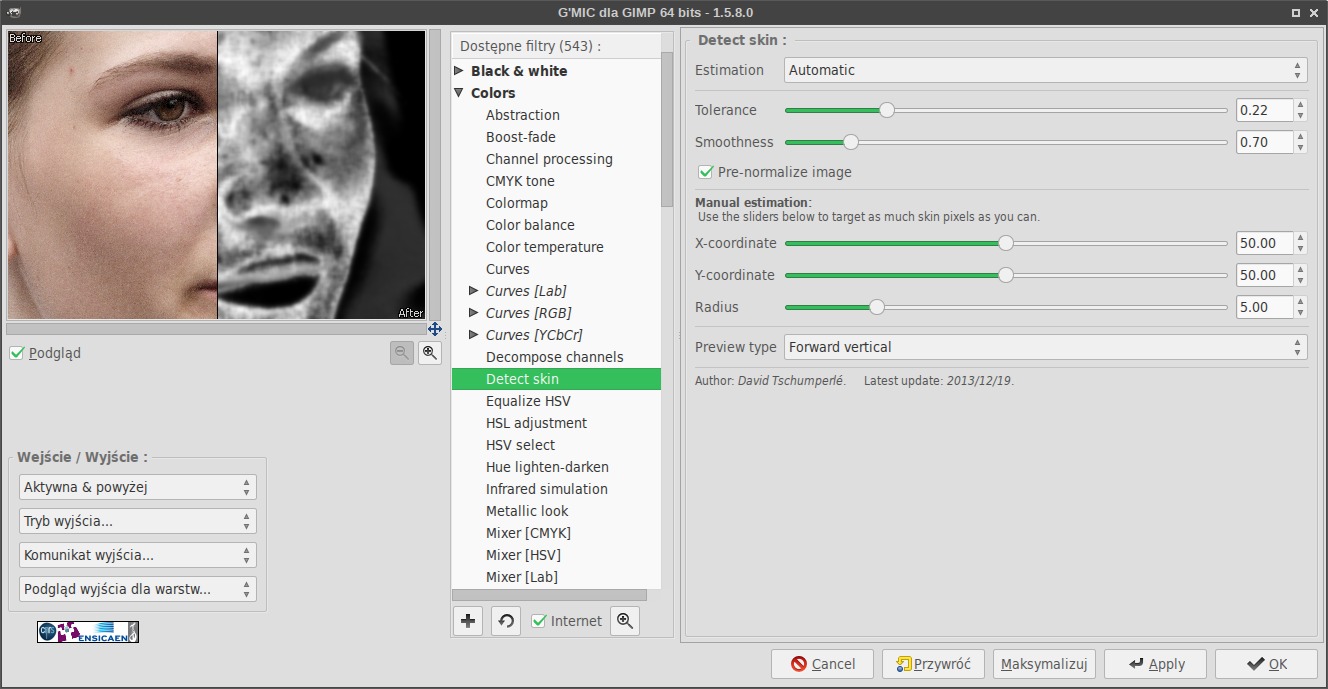The image size is (1328, 689).
Task: Open the filter search magnifier
Action: (625, 621)
